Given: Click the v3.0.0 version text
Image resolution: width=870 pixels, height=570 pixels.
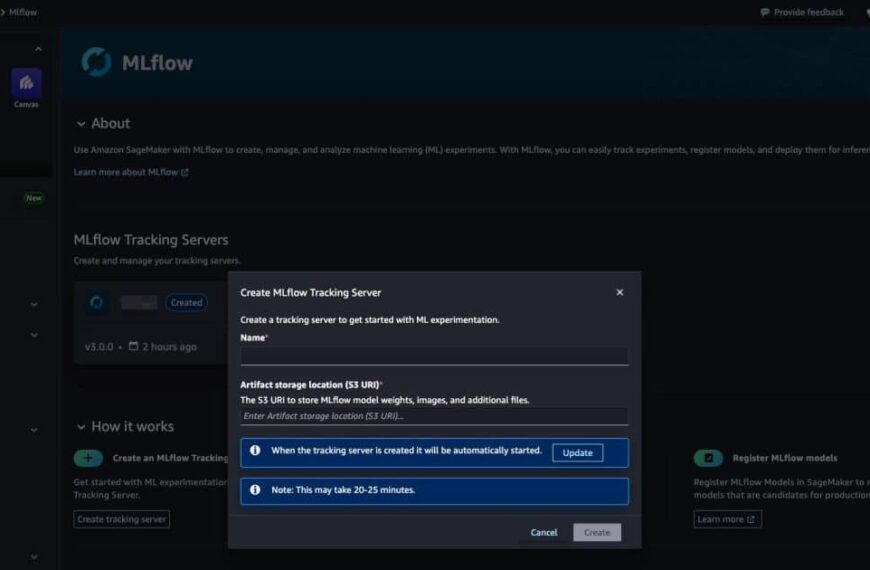Looking at the screenshot, I should 99,347.
